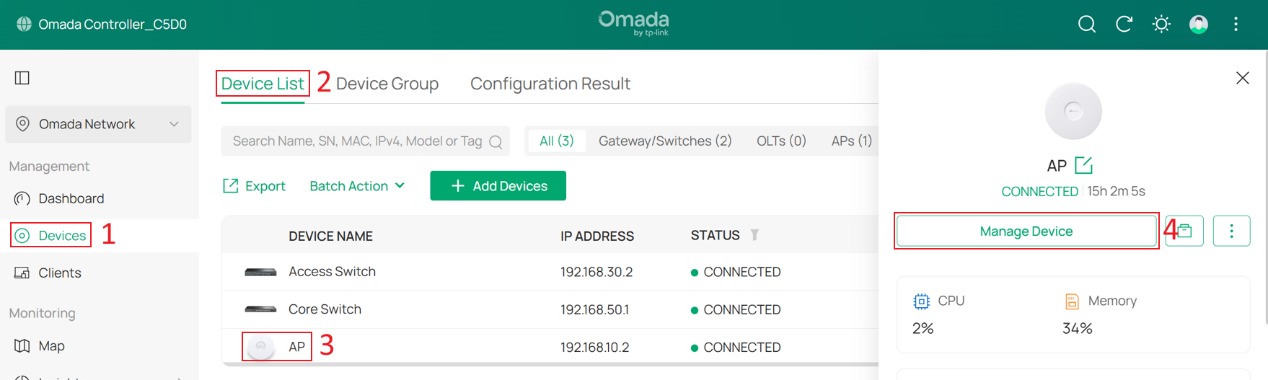Sort by the DEVICE NAME column header
This screenshot has height=380, width=1268.
pyautogui.click(x=331, y=236)
